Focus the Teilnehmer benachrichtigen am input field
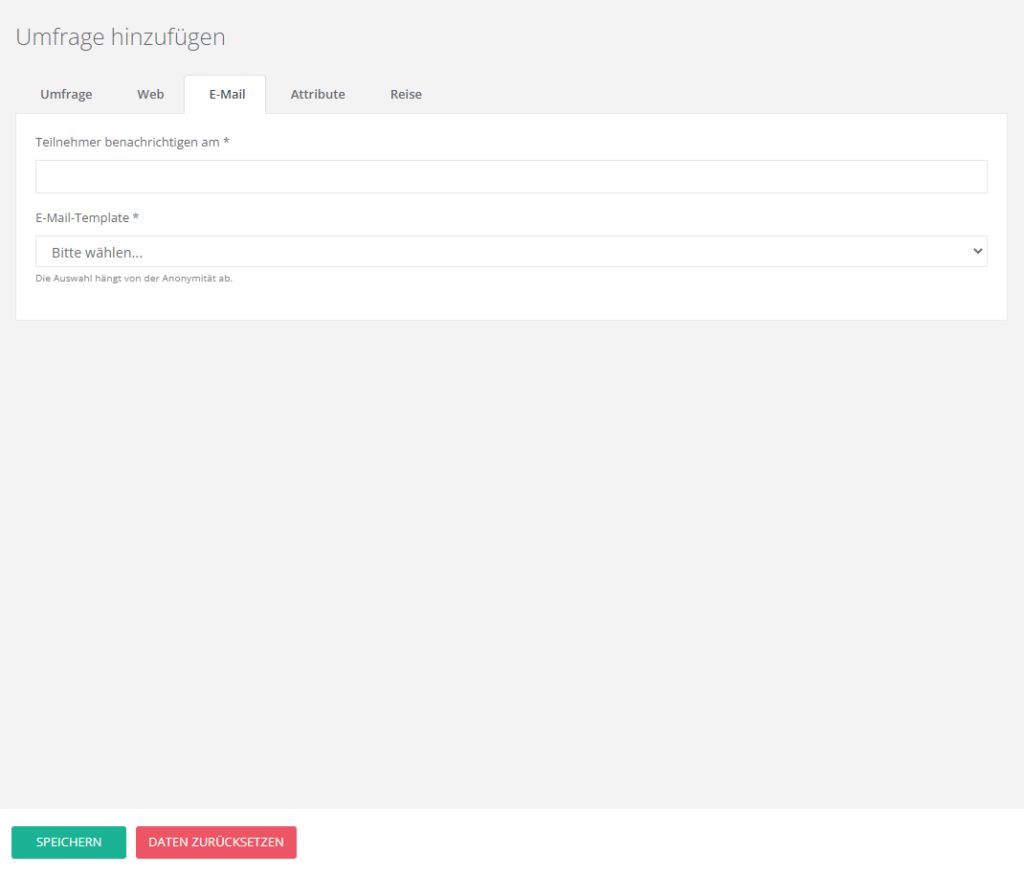The height and width of the screenshot is (876, 1024). coord(510,176)
